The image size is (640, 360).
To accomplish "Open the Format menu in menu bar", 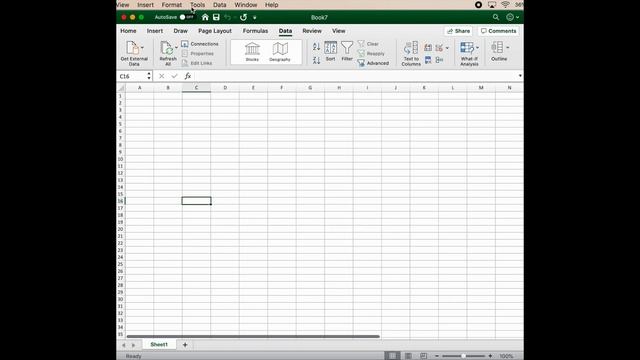I will 171,5.
